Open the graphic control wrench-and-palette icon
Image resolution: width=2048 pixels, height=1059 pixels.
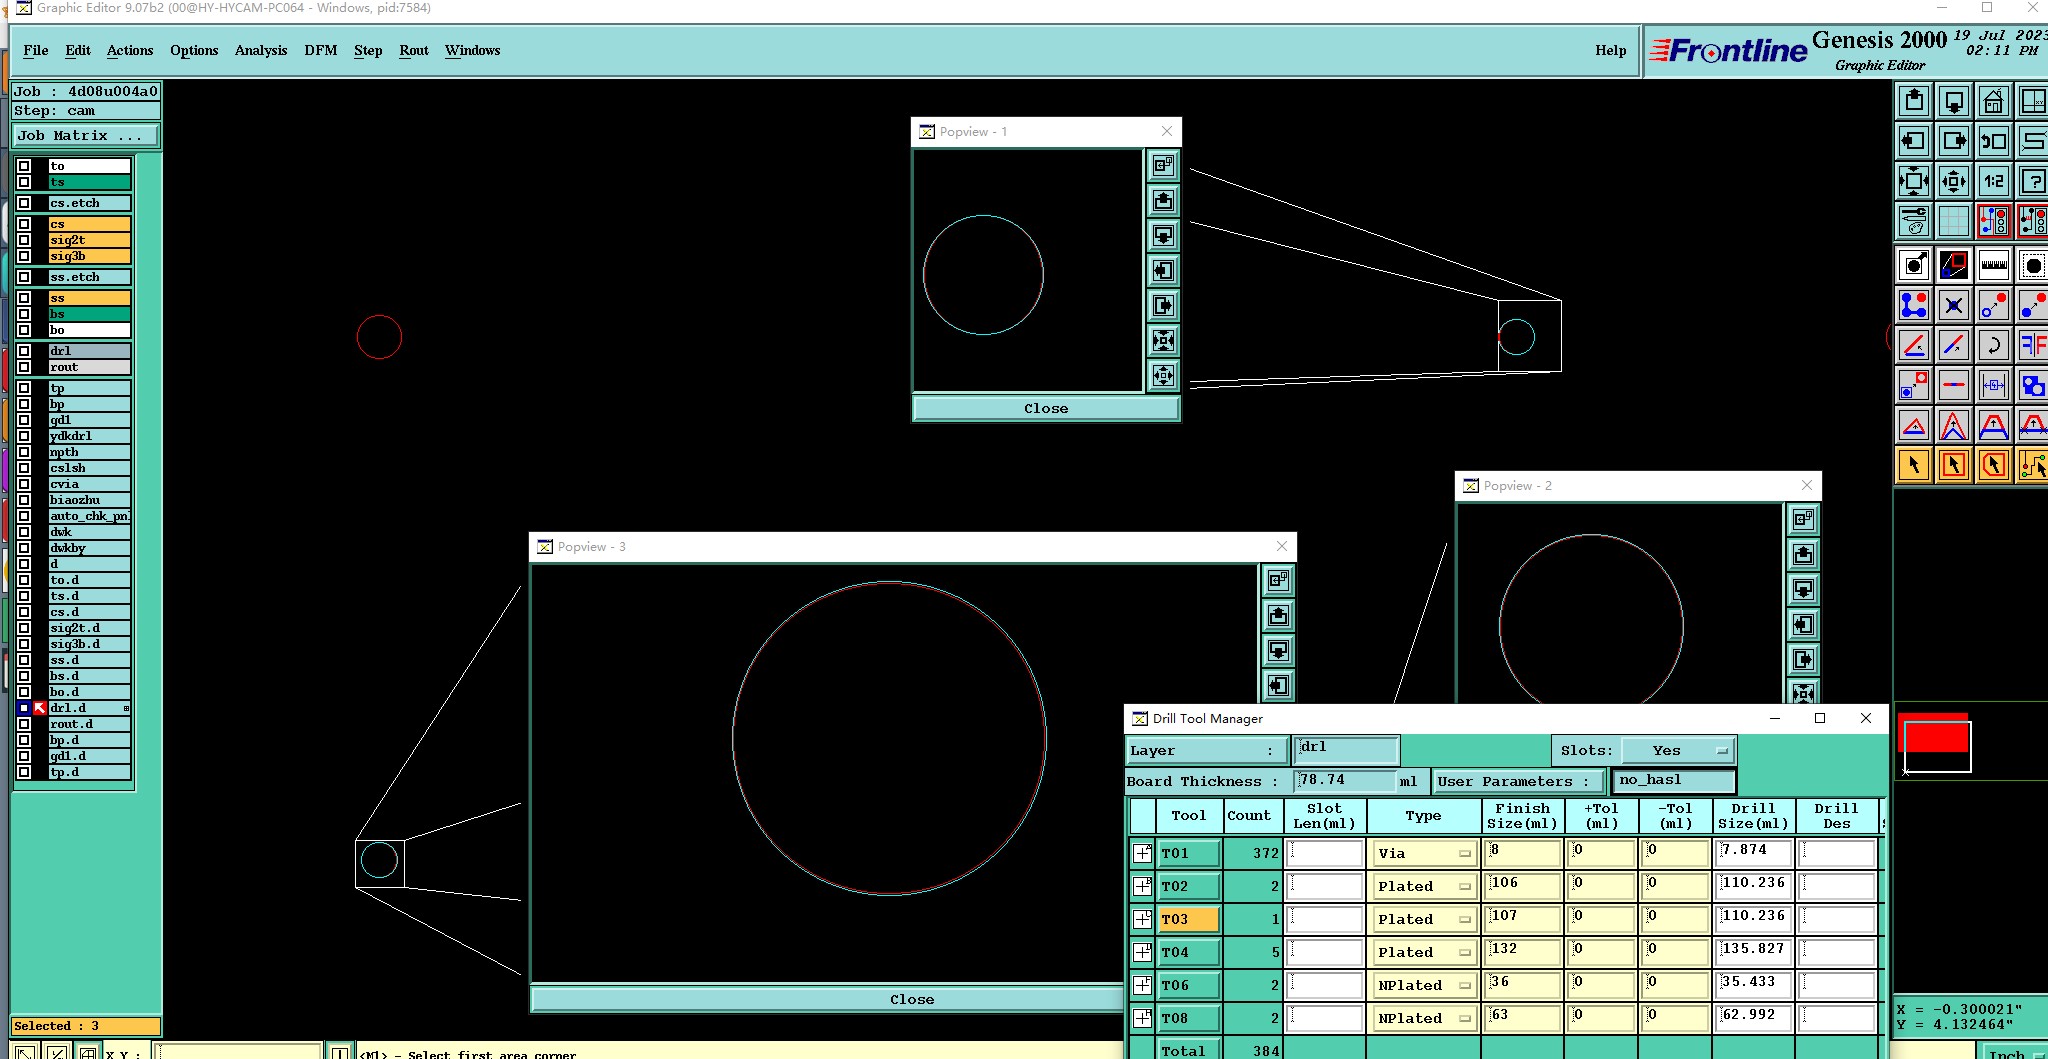pos(1914,220)
